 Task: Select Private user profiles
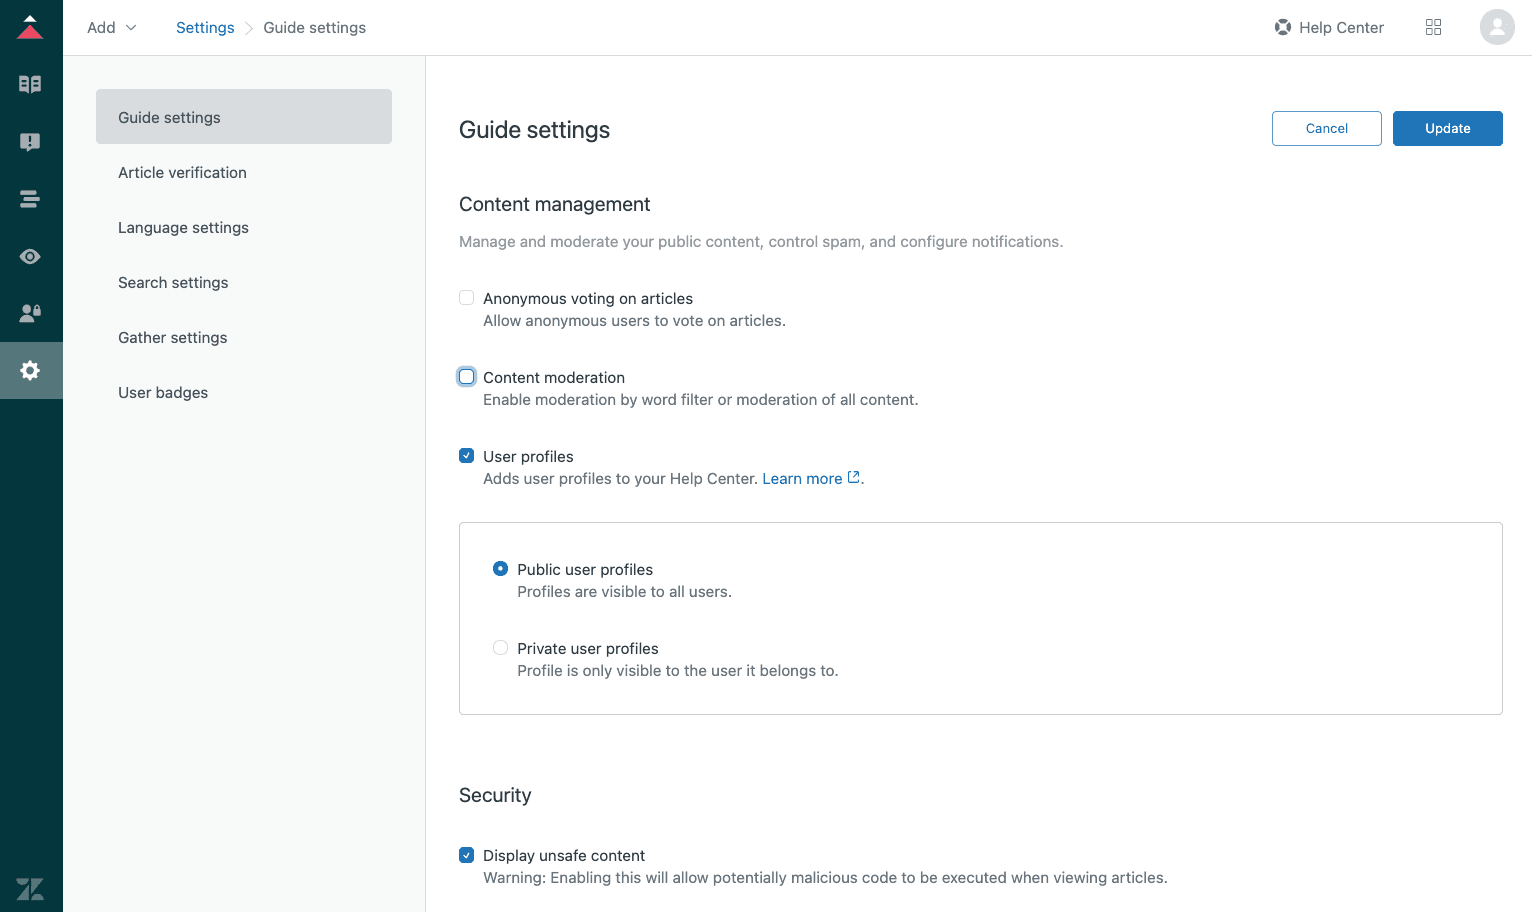pos(500,647)
